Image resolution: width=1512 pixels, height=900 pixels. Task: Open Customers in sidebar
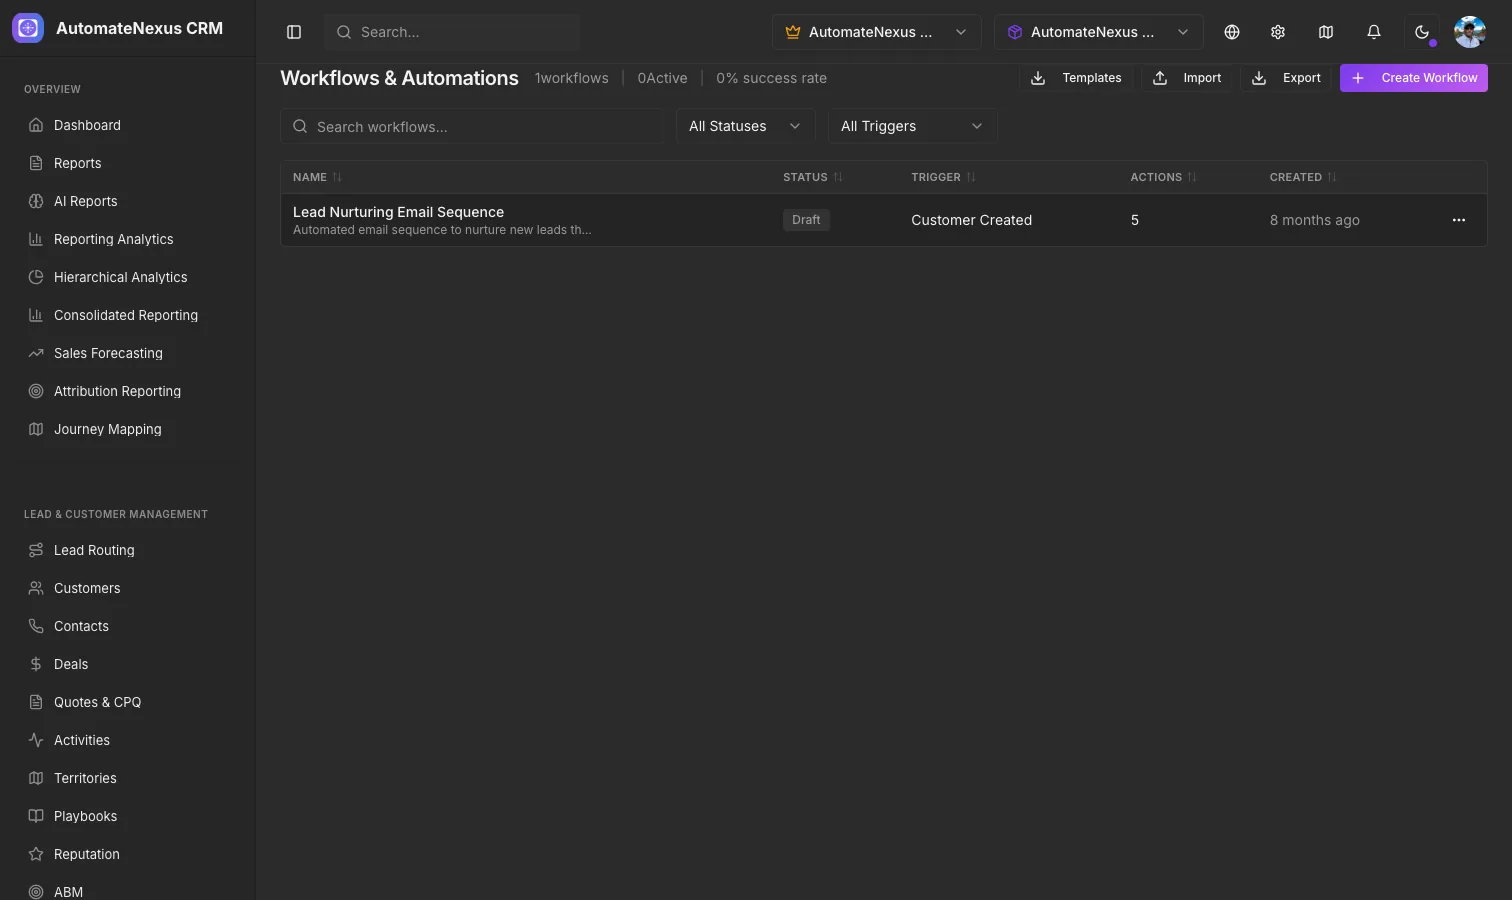tap(128, 588)
